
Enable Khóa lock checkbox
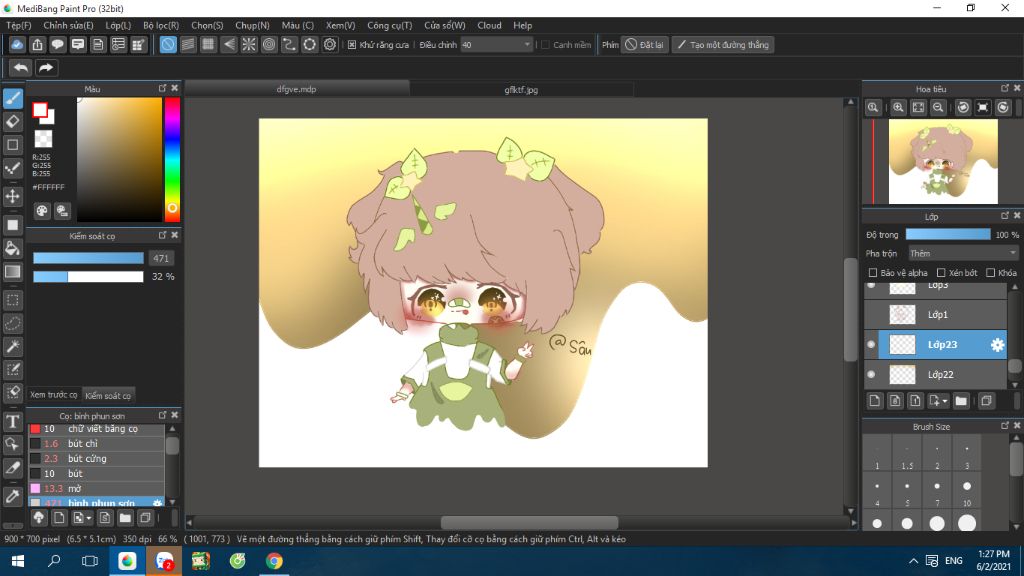pyautogui.click(x=991, y=272)
